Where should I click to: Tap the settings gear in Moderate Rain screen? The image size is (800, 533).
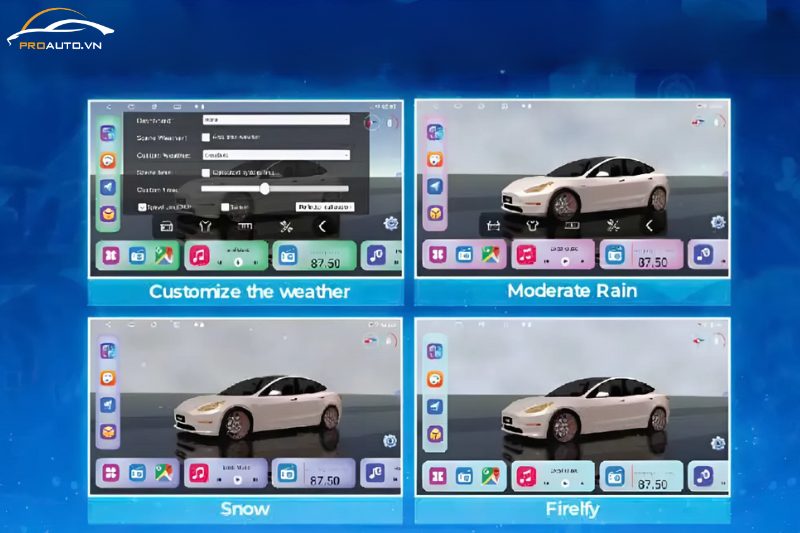(718, 222)
